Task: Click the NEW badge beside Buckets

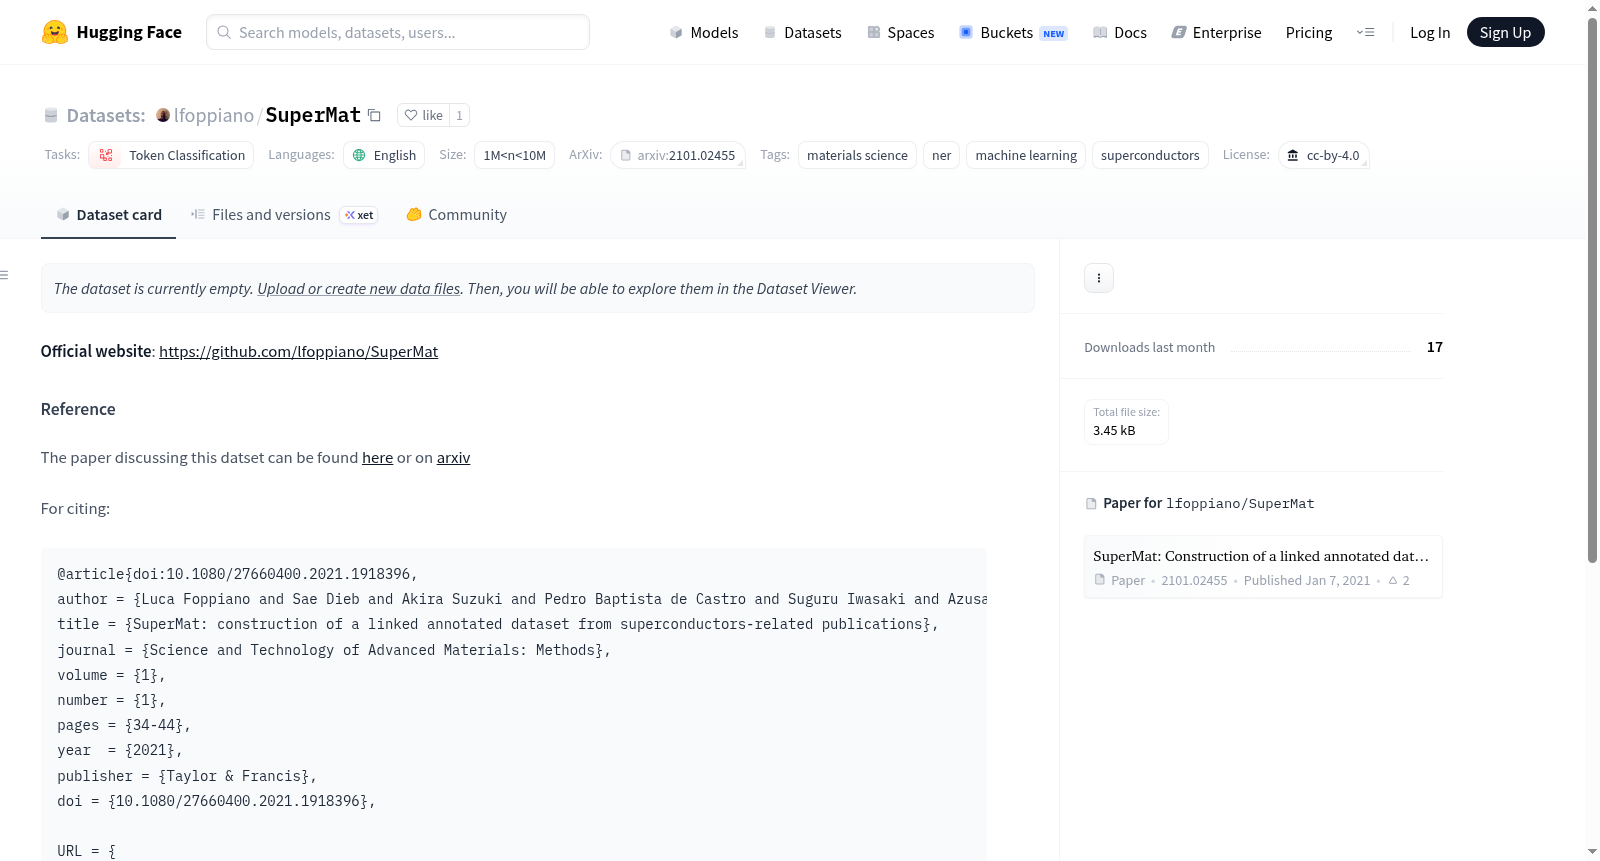Action: point(1054,33)
